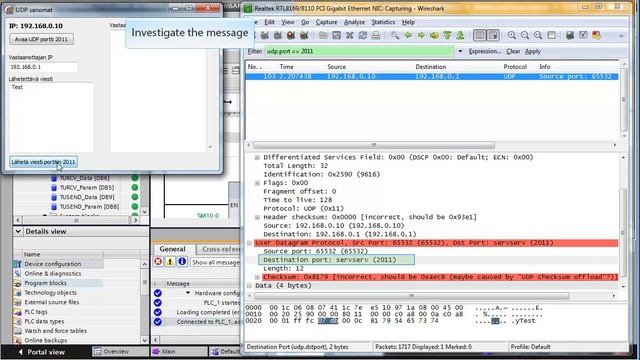This screenshot has width=640, height=360.
Task: Toggle warning messages filter in General tab
Action: [x=170, y=262]
